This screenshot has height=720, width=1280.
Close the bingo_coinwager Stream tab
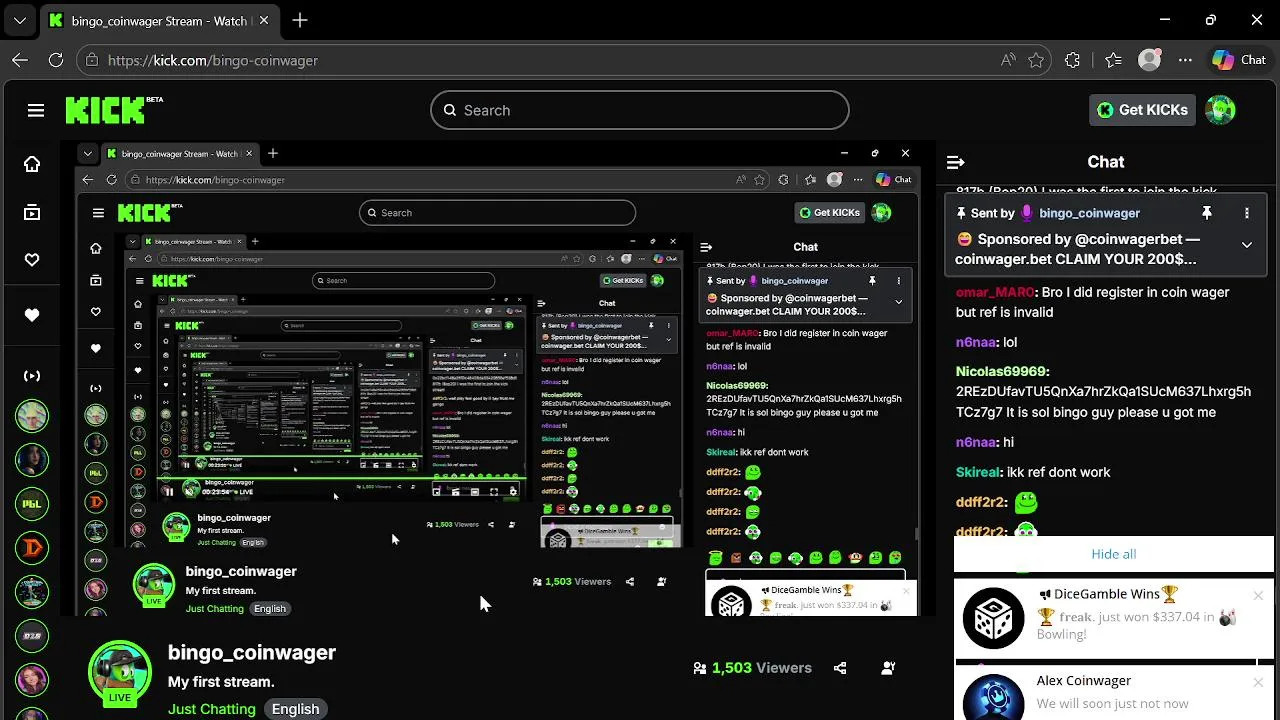click(264, 20)
